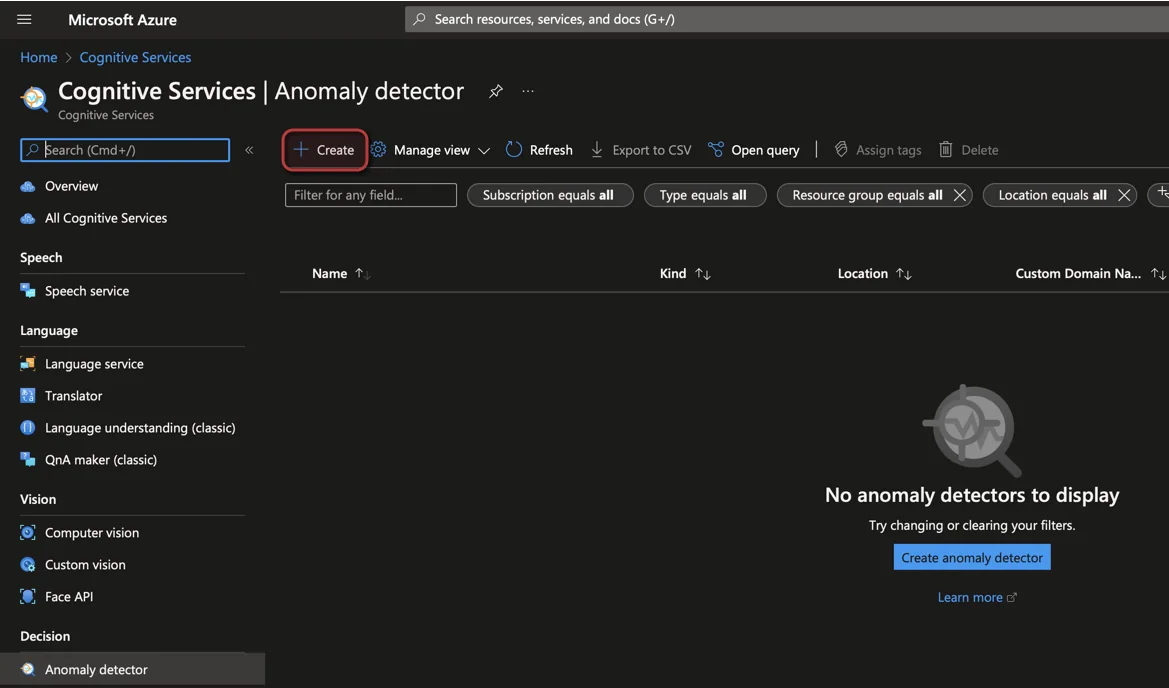Focus the sidebar Search (Cmd+/) field
This screenshot has width=1169, height=688.
[x=125, y=150]
